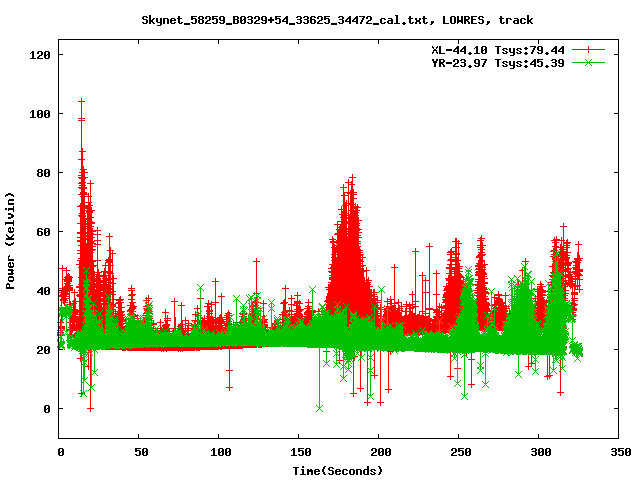Select the YR-23.97 Tsys:45.39 legend entry
This screenshot has width=640, height=480.
pyautogui.click(x=498, y=63)
